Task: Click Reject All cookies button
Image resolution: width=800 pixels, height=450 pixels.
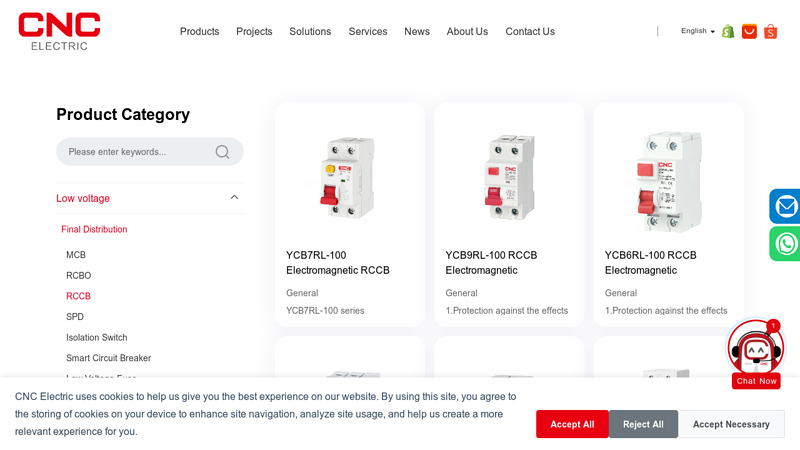Action: (643, 424)
